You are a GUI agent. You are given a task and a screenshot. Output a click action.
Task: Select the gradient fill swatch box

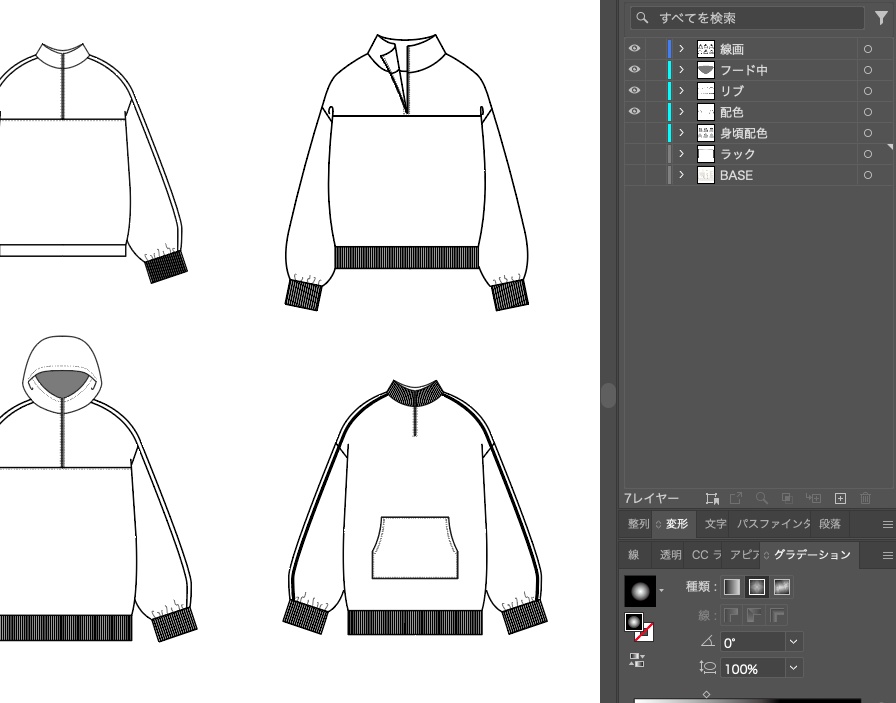[634, 622]
